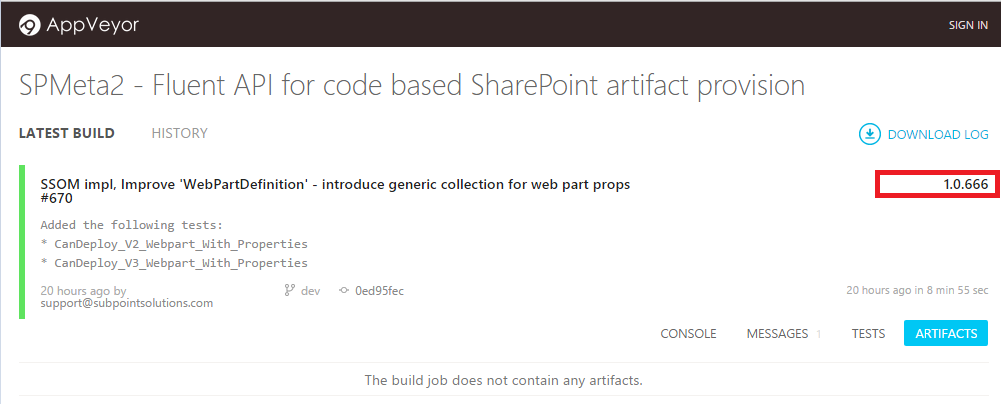This screenshot has width=1001, height=404.
Task: Click the AppVeyor logo icon
Action: [x=29, y=26]
